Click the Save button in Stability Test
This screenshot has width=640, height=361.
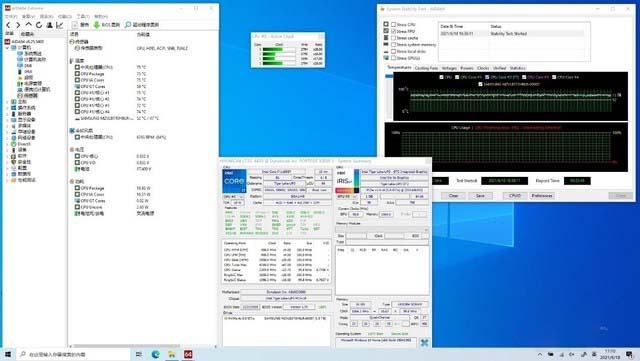coord(480,196)
